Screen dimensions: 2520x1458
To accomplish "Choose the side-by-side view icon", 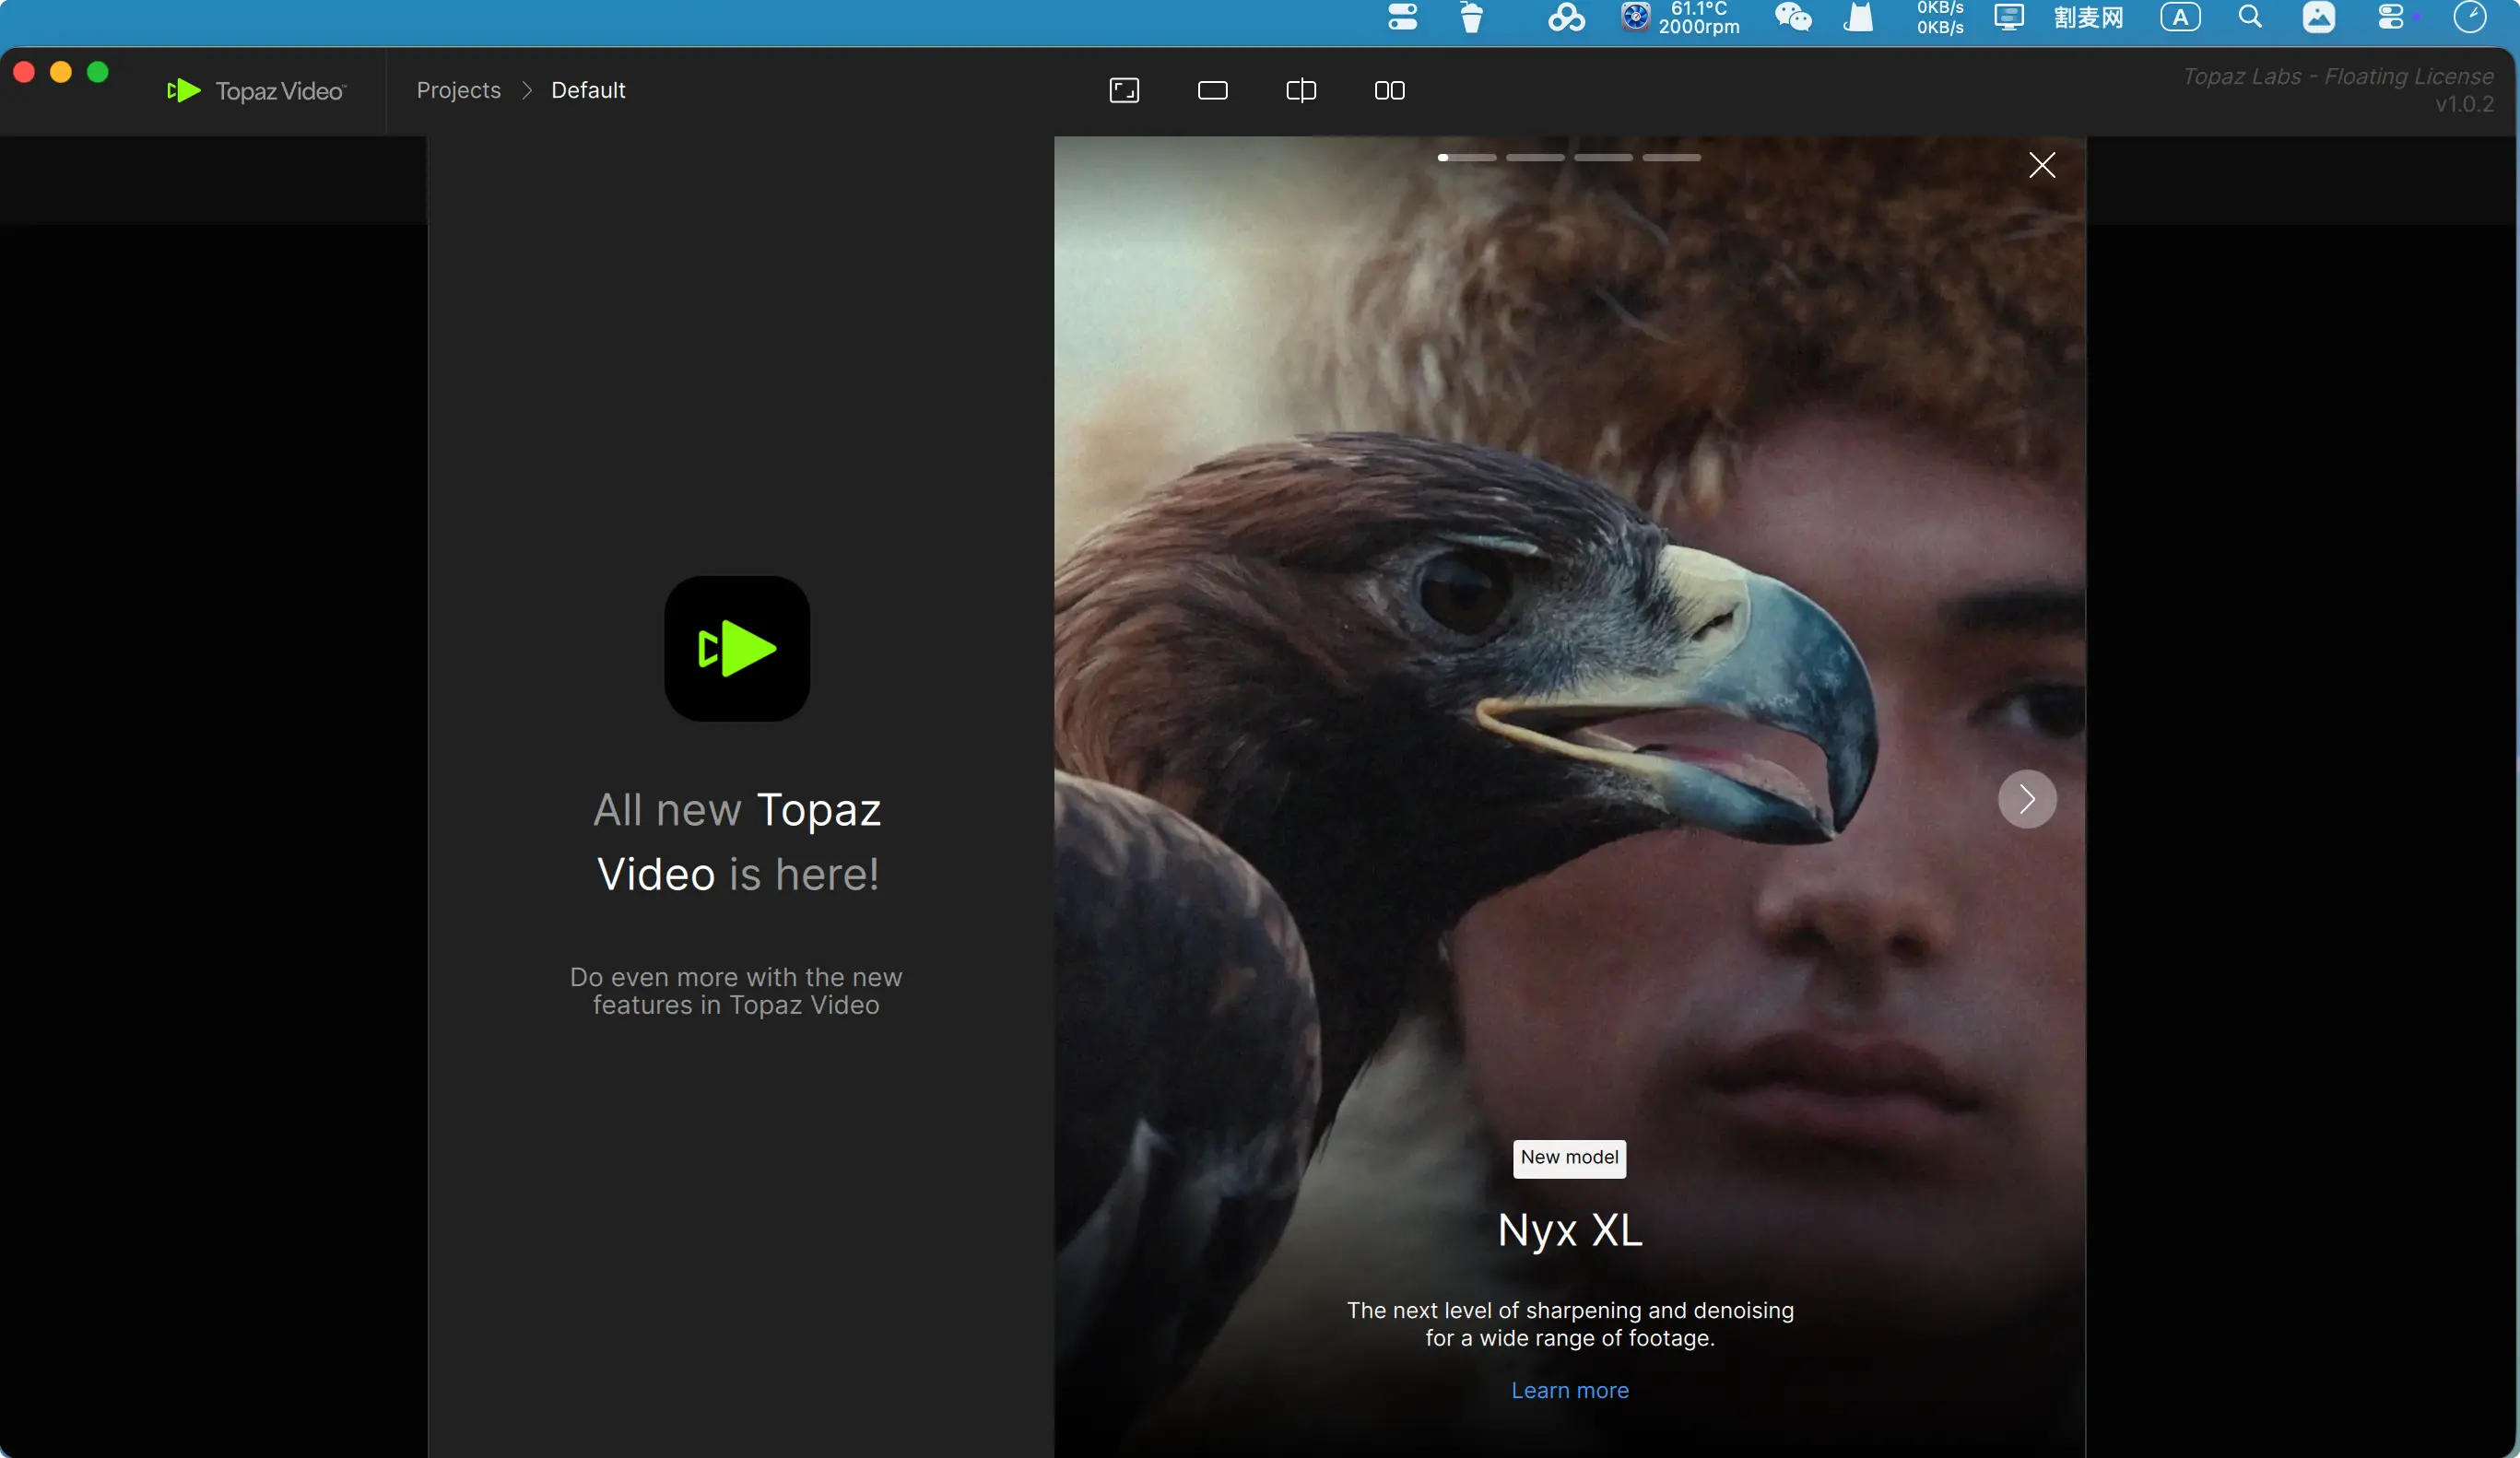I will [x=1389, y=91].
